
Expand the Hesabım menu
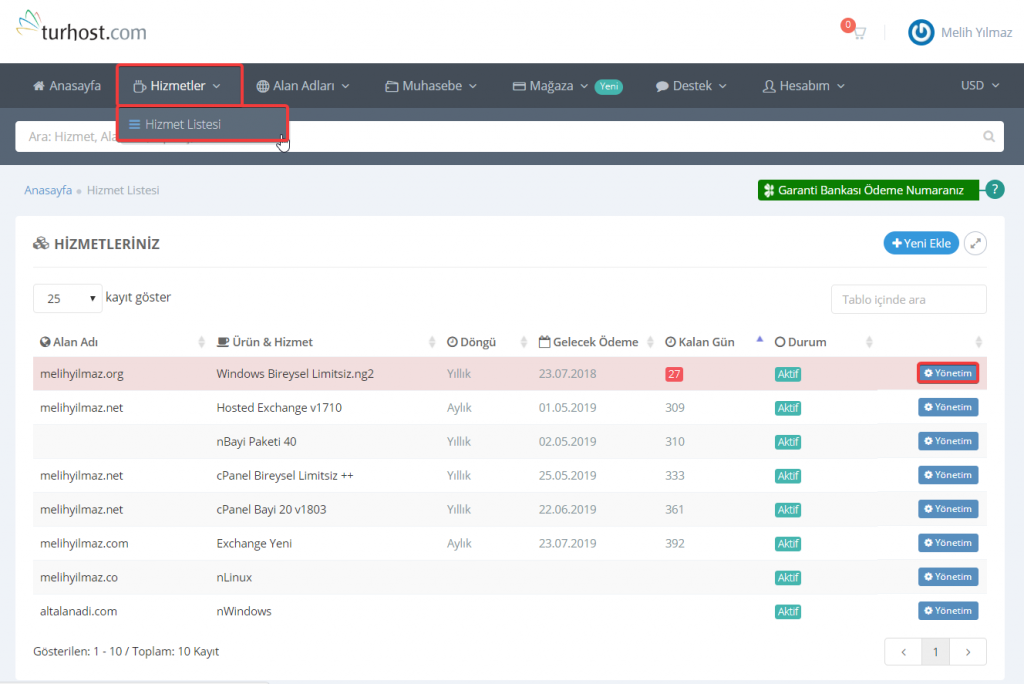[803, 86]
